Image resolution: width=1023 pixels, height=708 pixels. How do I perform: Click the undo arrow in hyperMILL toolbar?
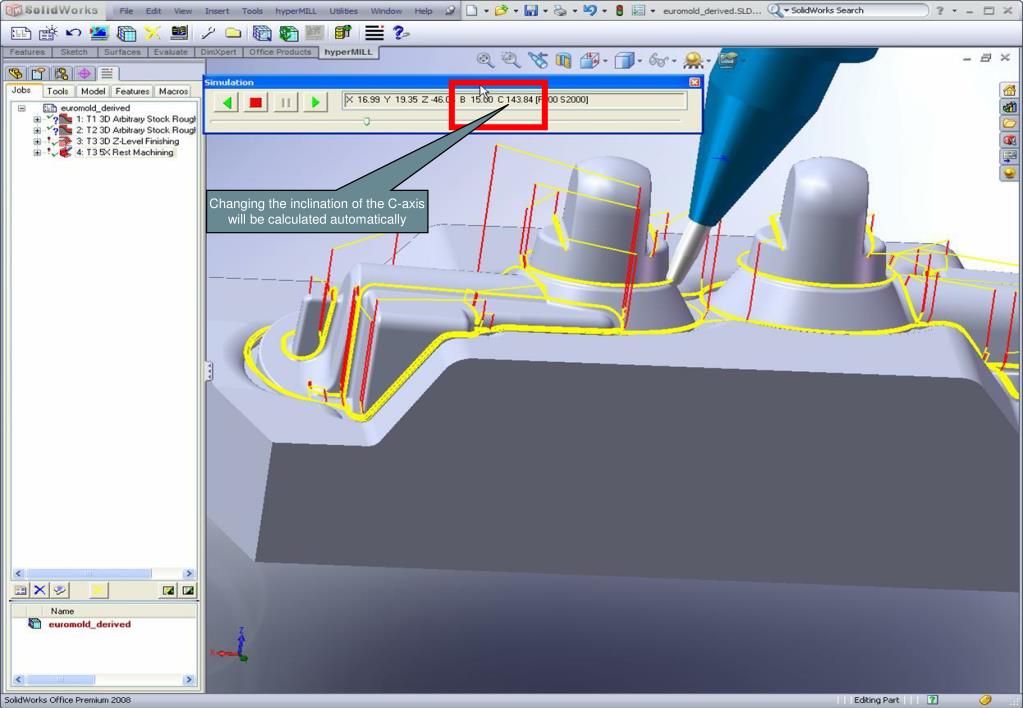pos(71,33)
